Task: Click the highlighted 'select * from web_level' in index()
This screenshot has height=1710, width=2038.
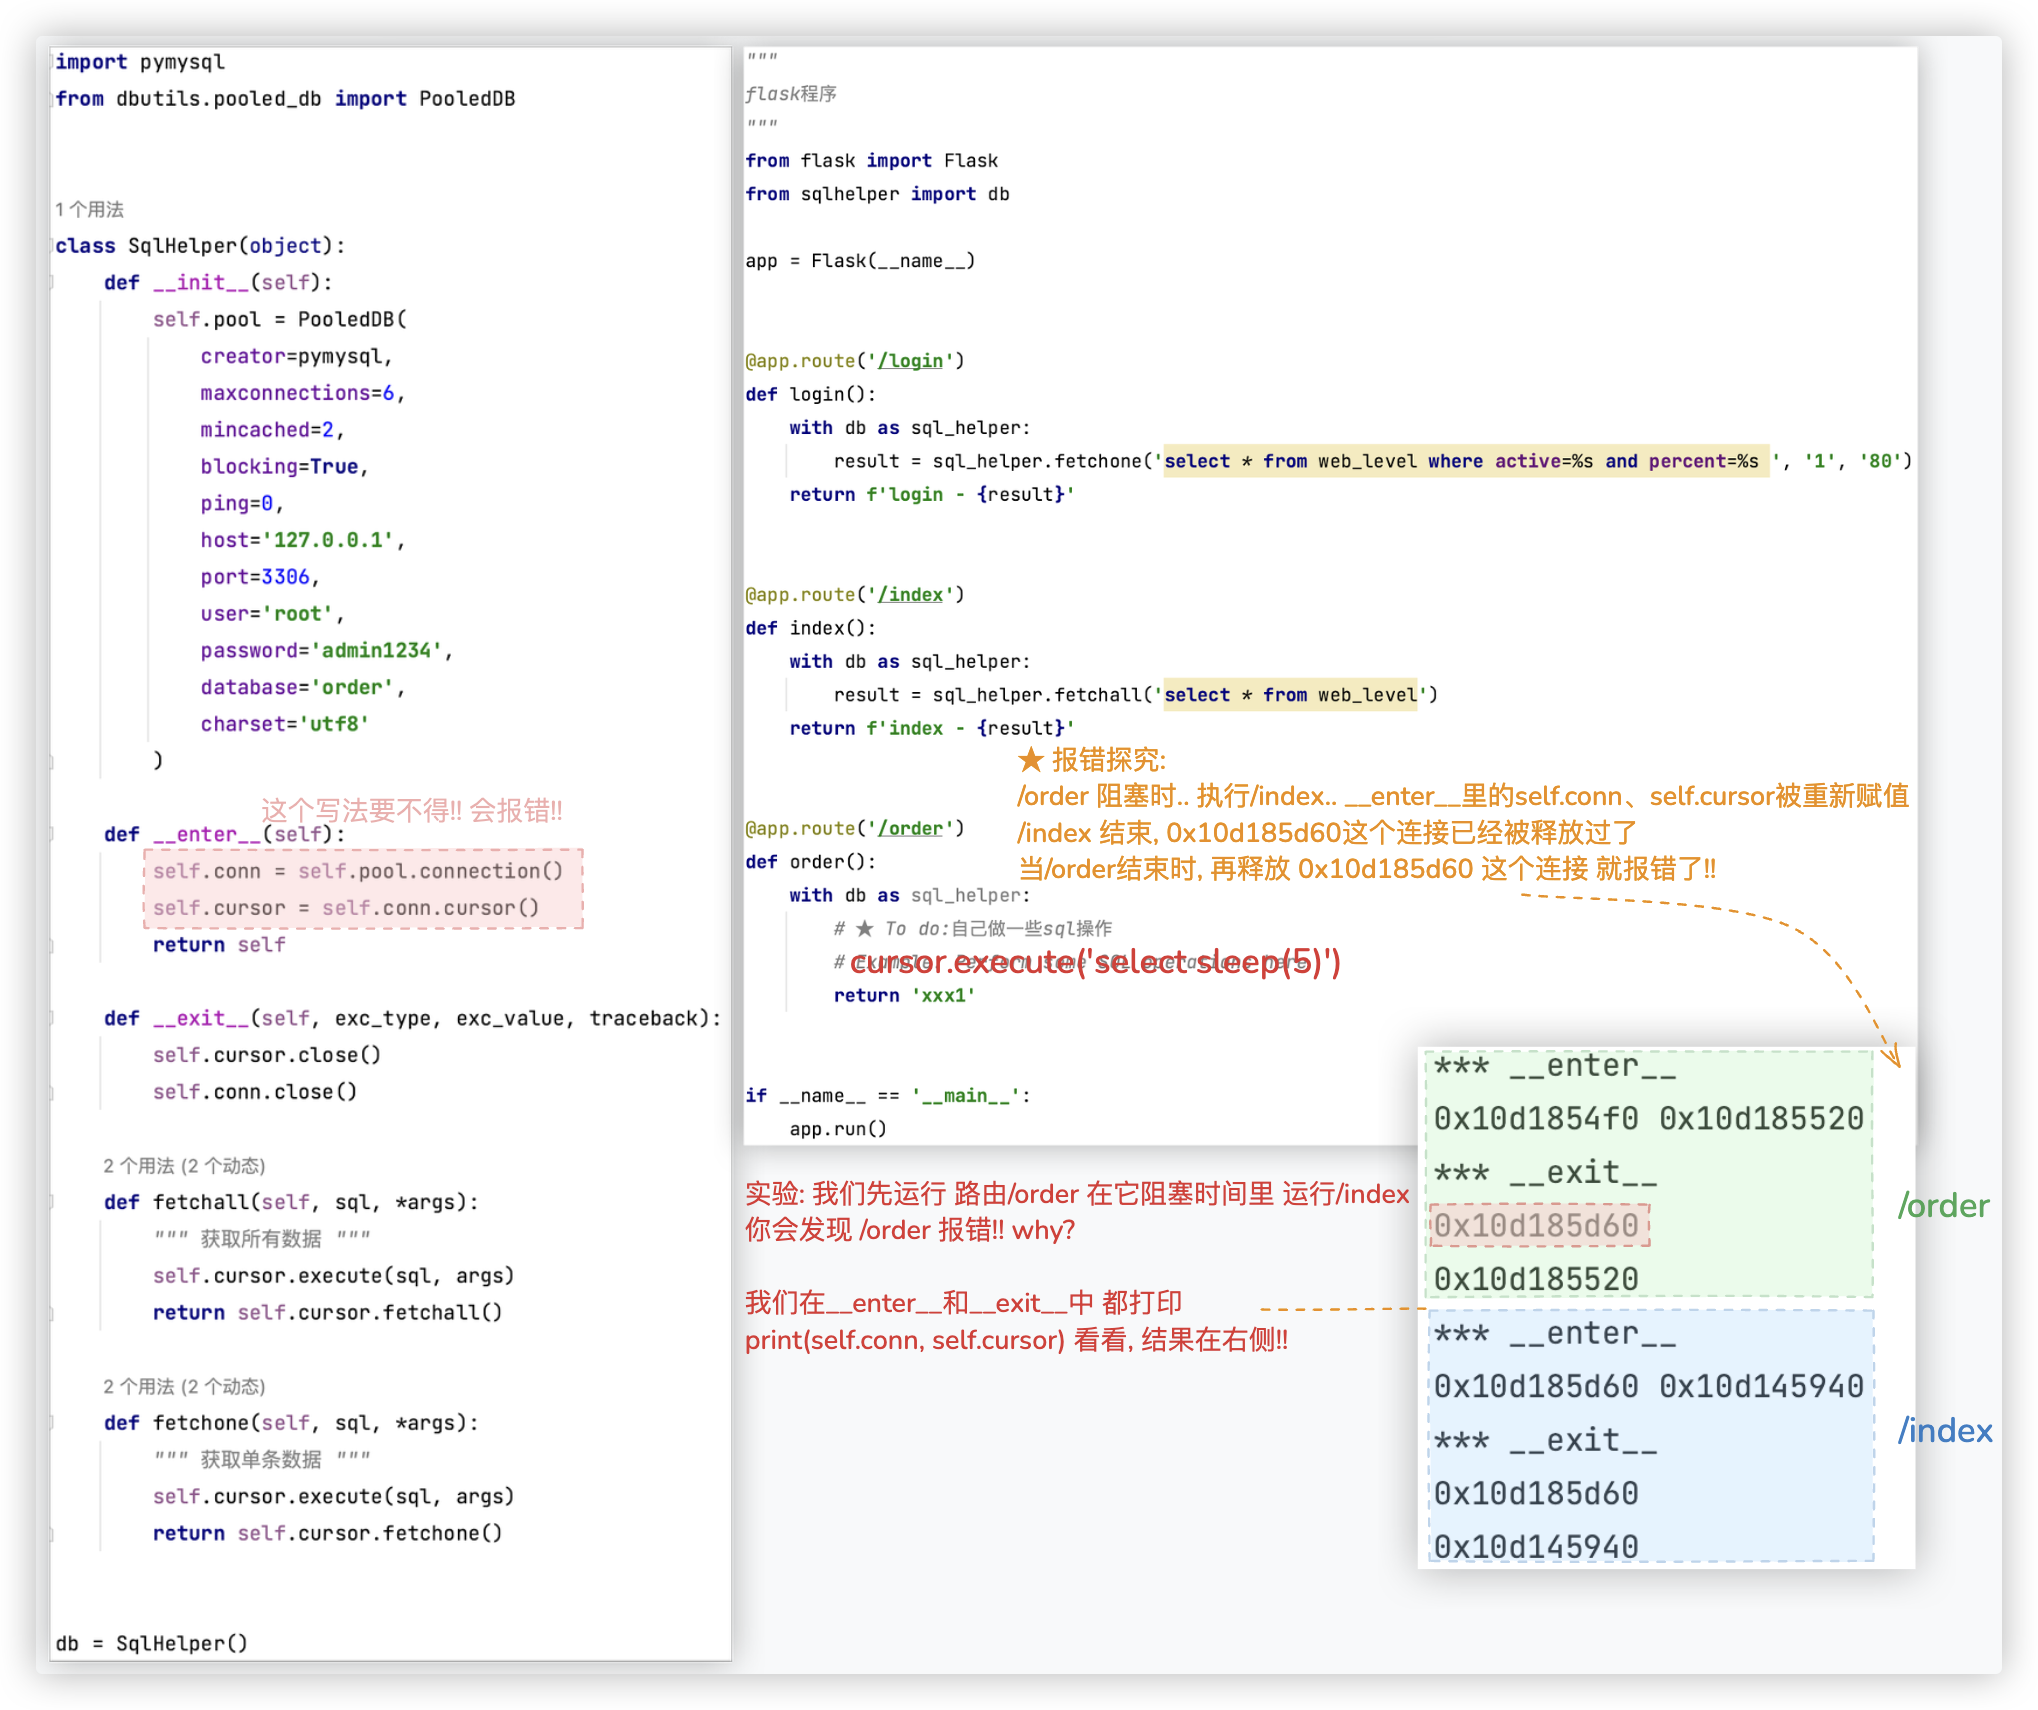Action: 1290,695
